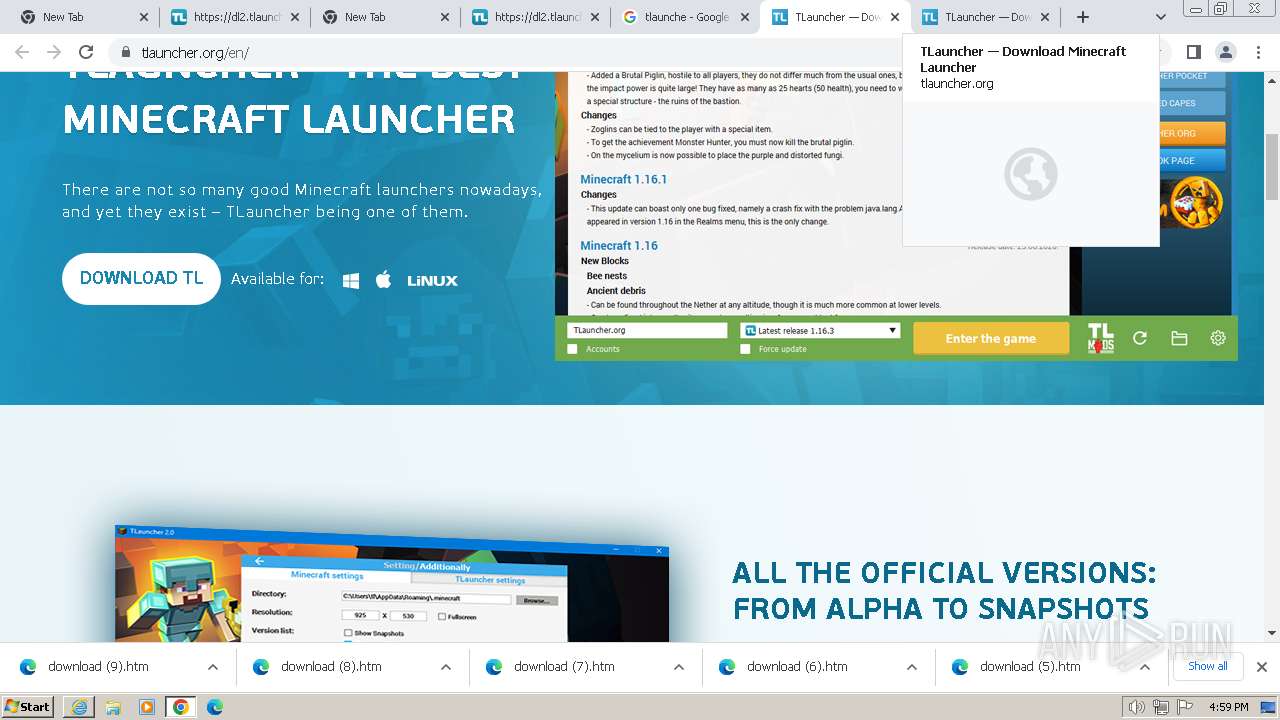This screenshot has width=1280, height=720.
Task: Open download (8).htm from downloads bar
Action: (331, 666)
